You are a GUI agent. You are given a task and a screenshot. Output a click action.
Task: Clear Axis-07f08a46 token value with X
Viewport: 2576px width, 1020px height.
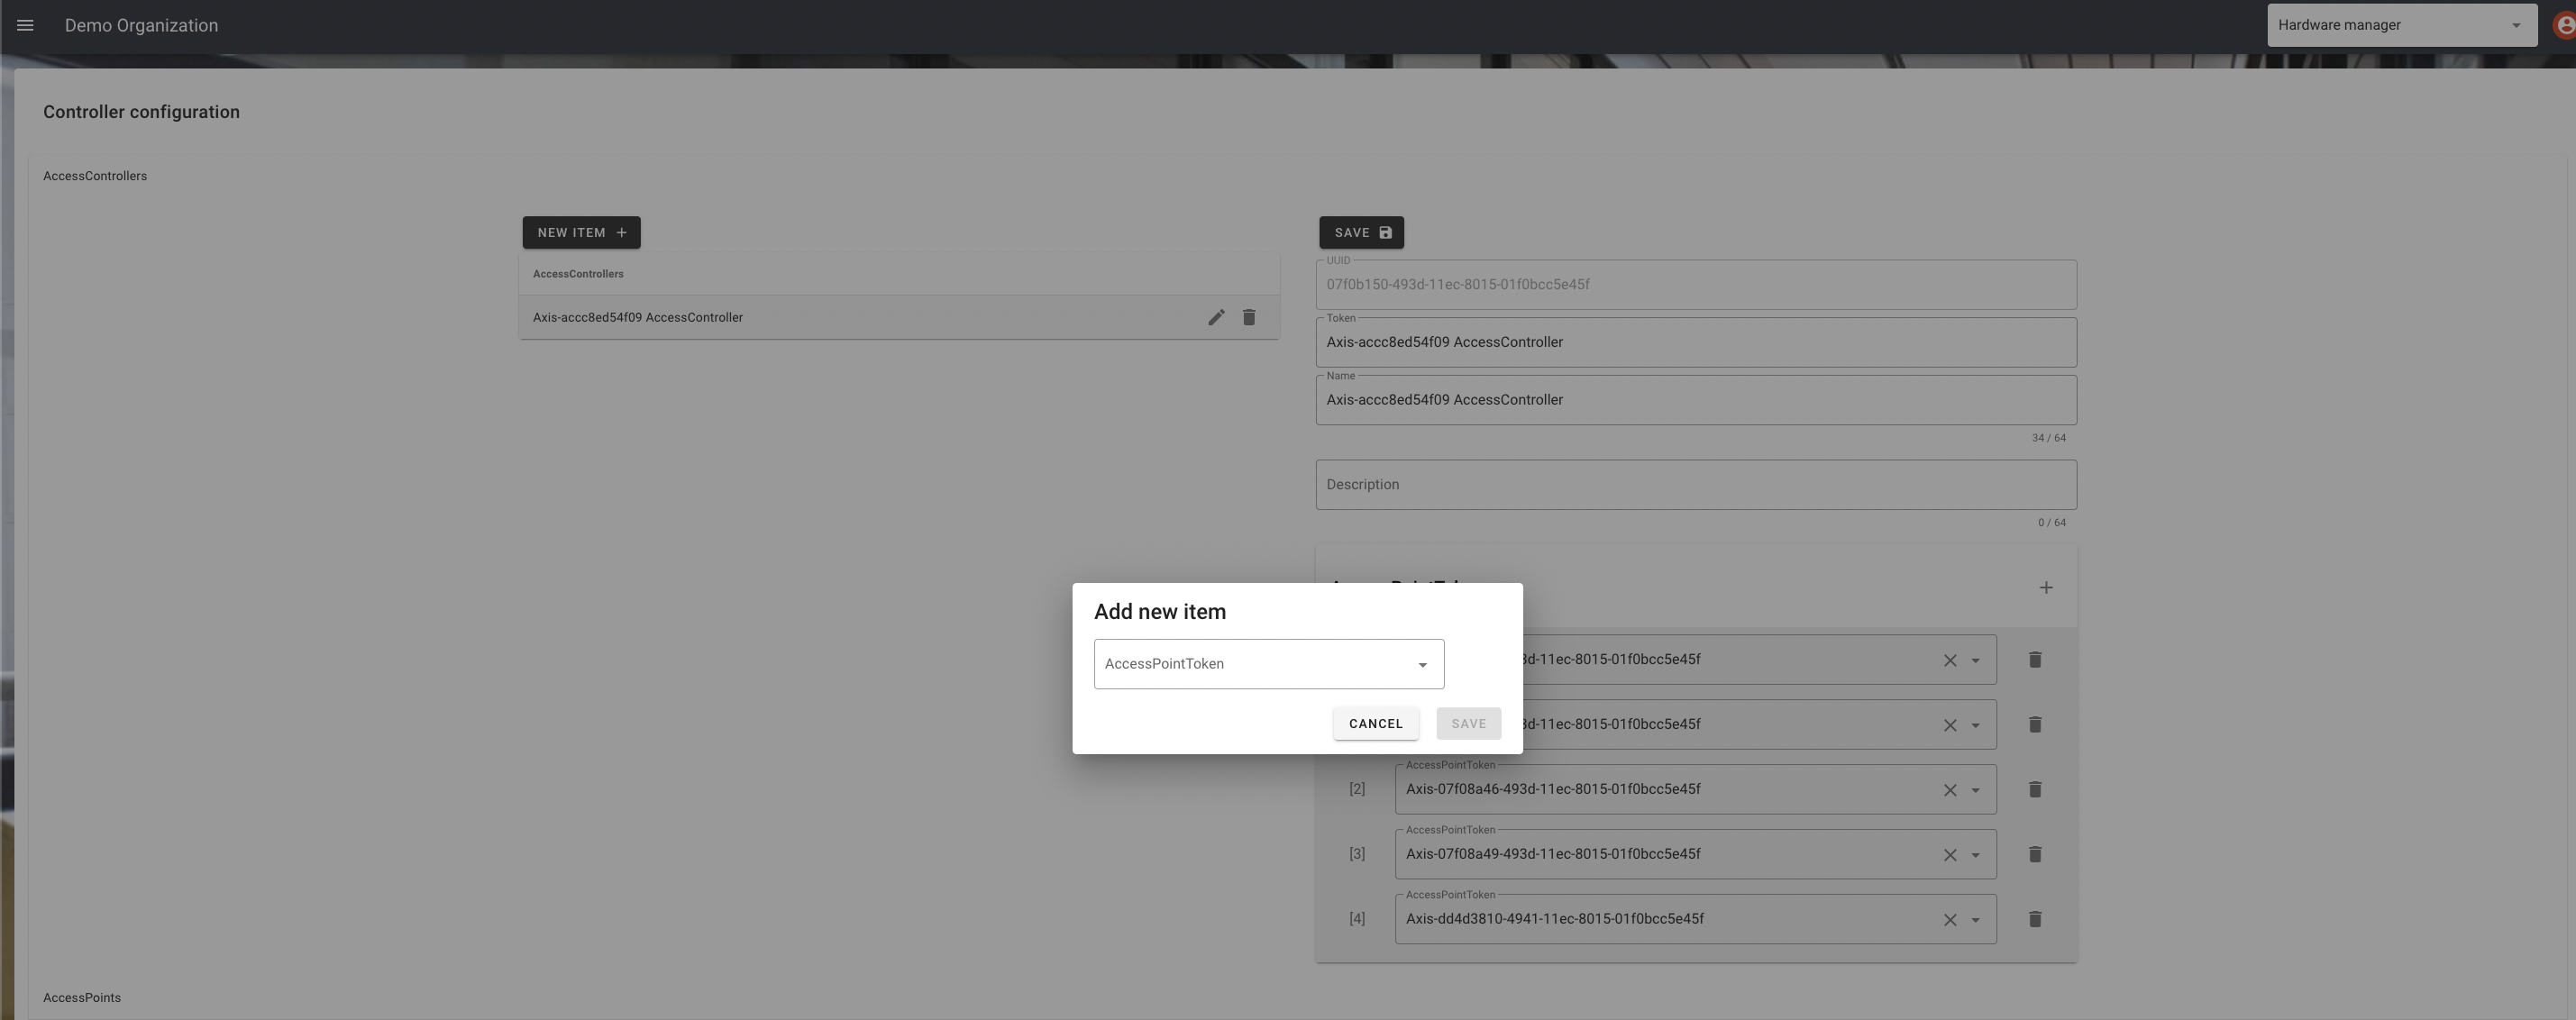[1950, 791]
